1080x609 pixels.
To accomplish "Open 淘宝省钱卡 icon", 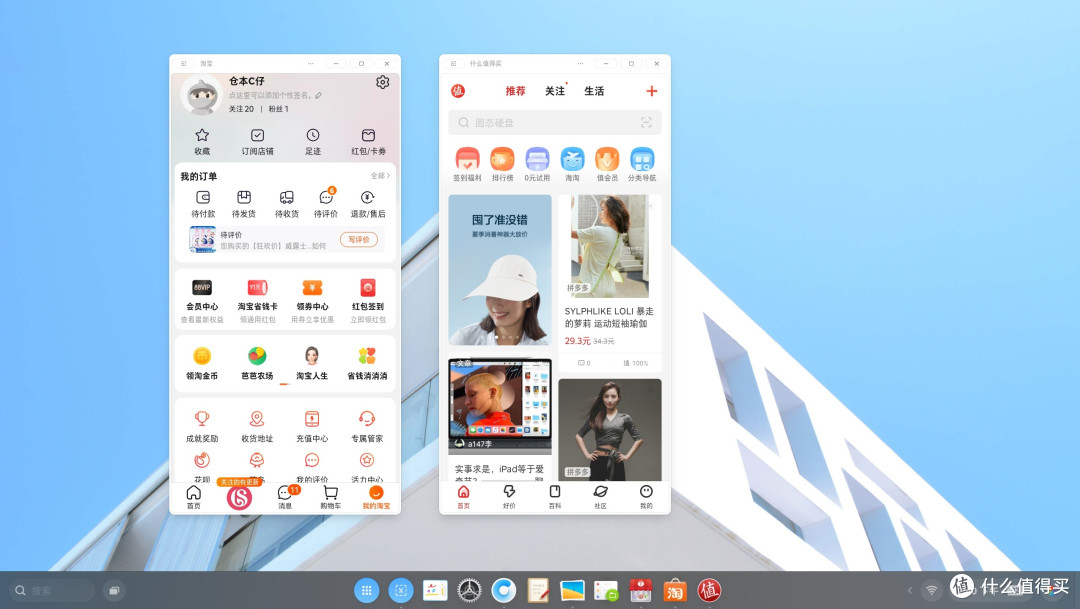I will [x=257, y=287].
